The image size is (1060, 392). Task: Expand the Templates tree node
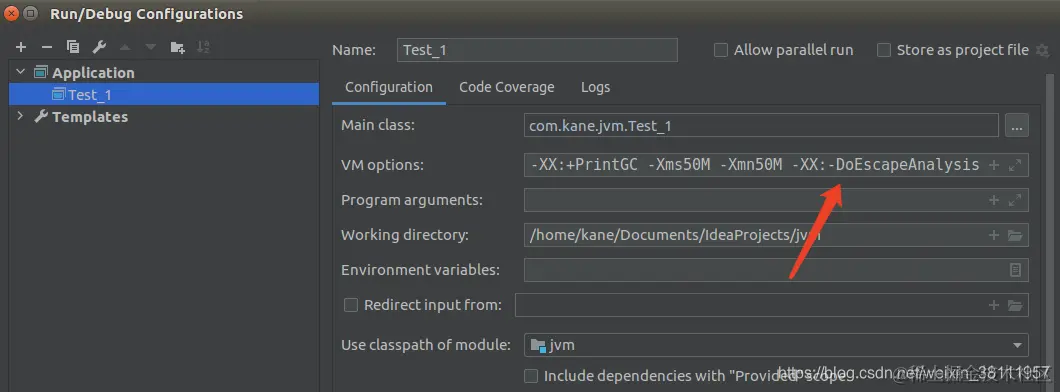pyautogui.click(x=20, y=116)
